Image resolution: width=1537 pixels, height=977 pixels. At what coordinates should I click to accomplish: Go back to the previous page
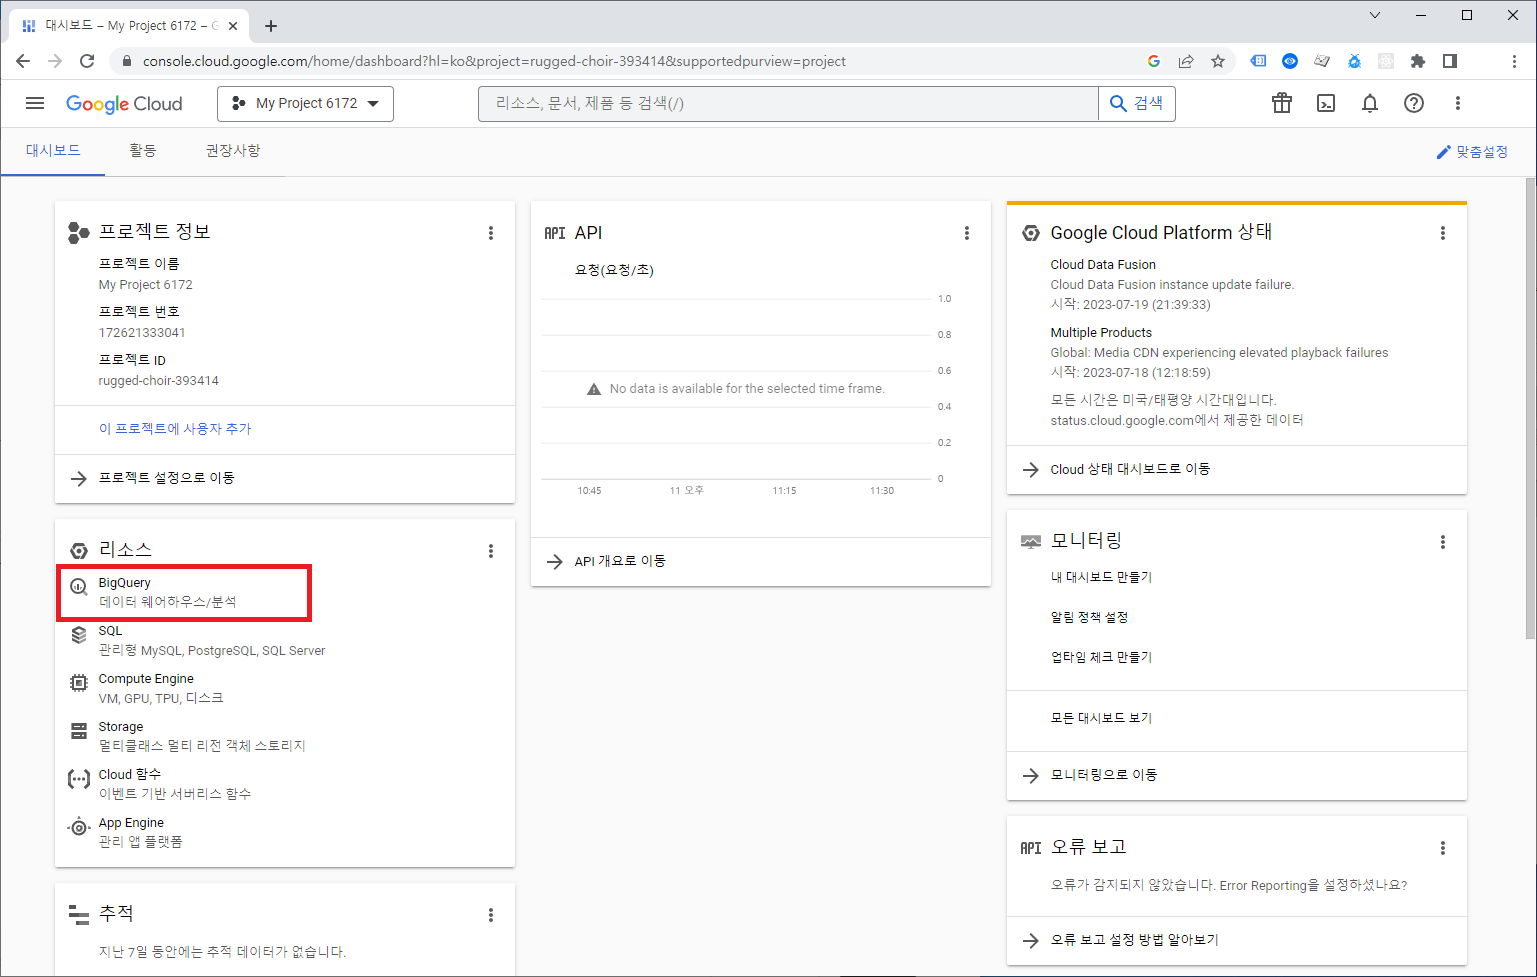coord(23,61)
